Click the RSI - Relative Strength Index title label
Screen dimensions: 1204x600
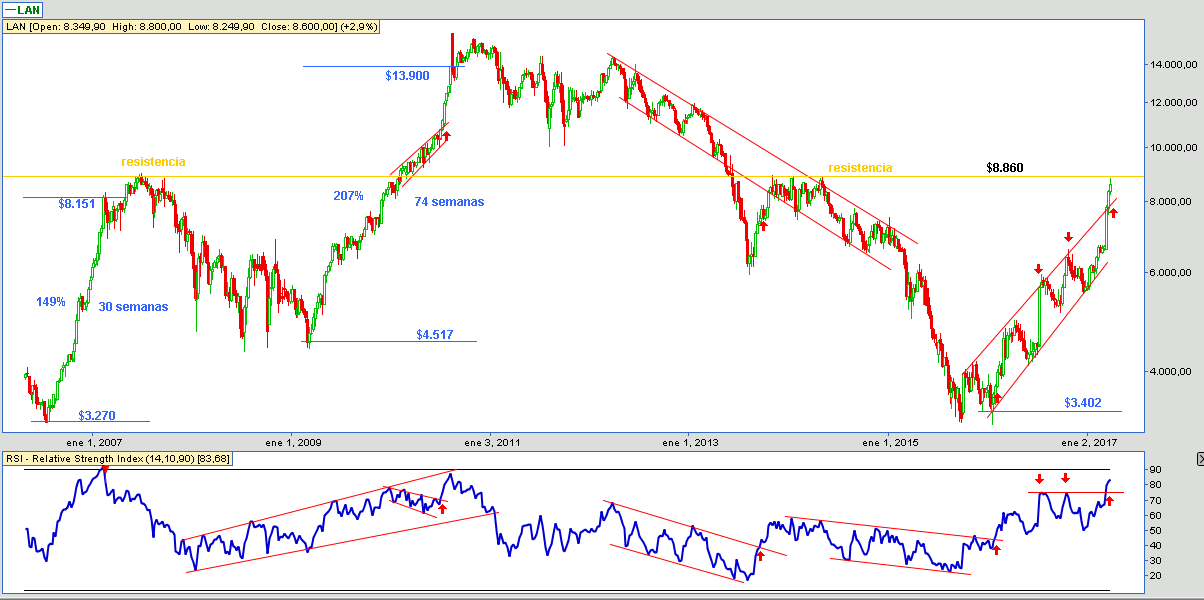pyautogui.click(x=118, y=459)
